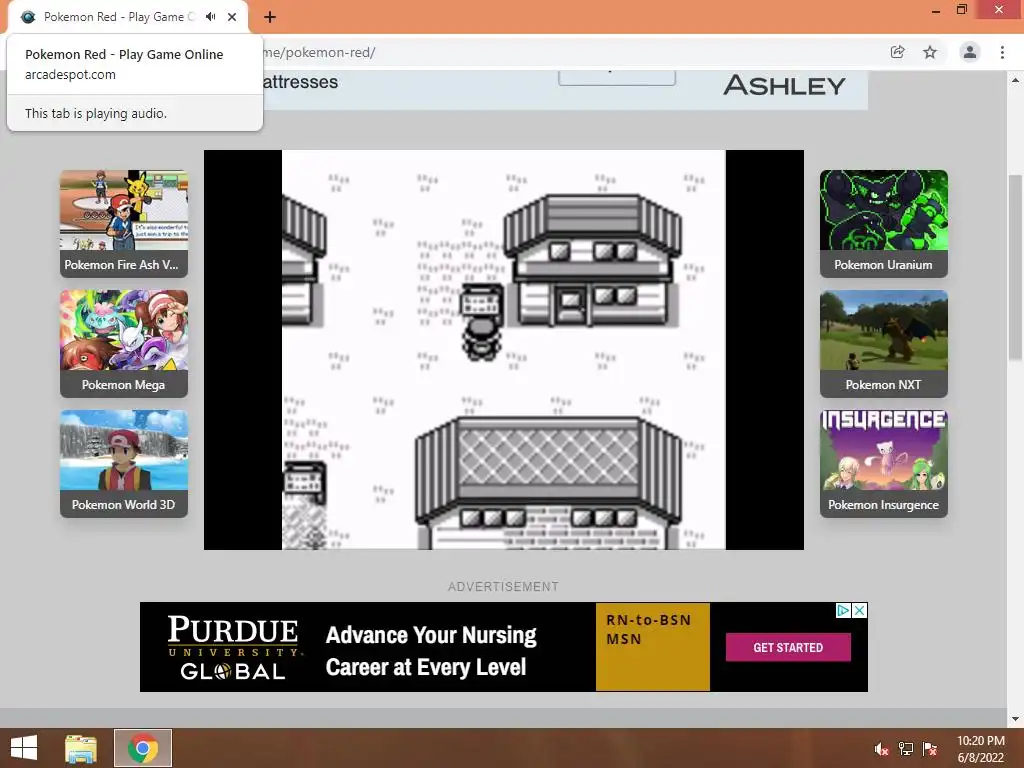Click the page scrollbar up arrow

tap(1015, 80)
